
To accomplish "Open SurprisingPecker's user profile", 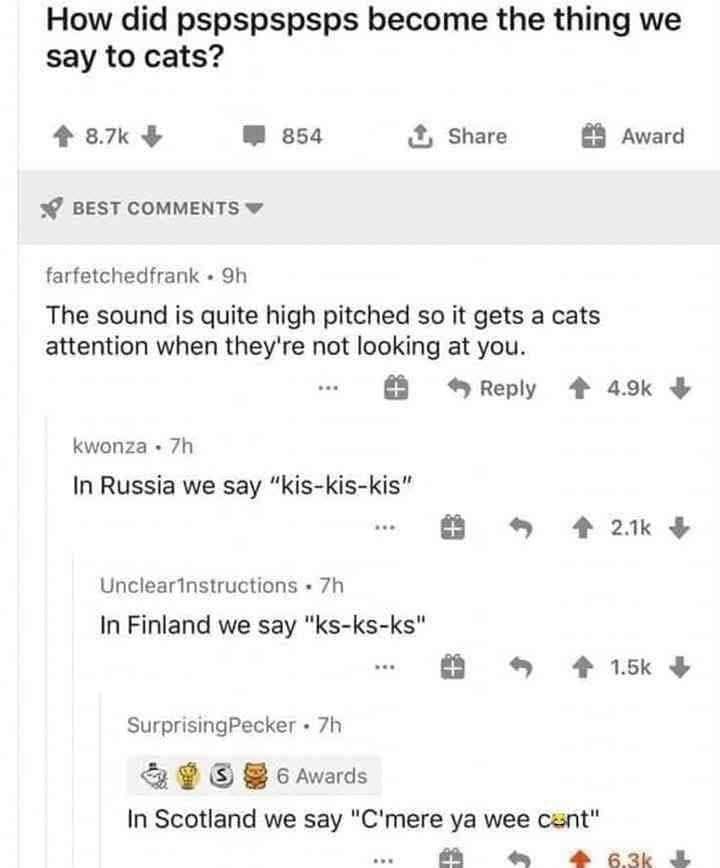I will 210,724.
